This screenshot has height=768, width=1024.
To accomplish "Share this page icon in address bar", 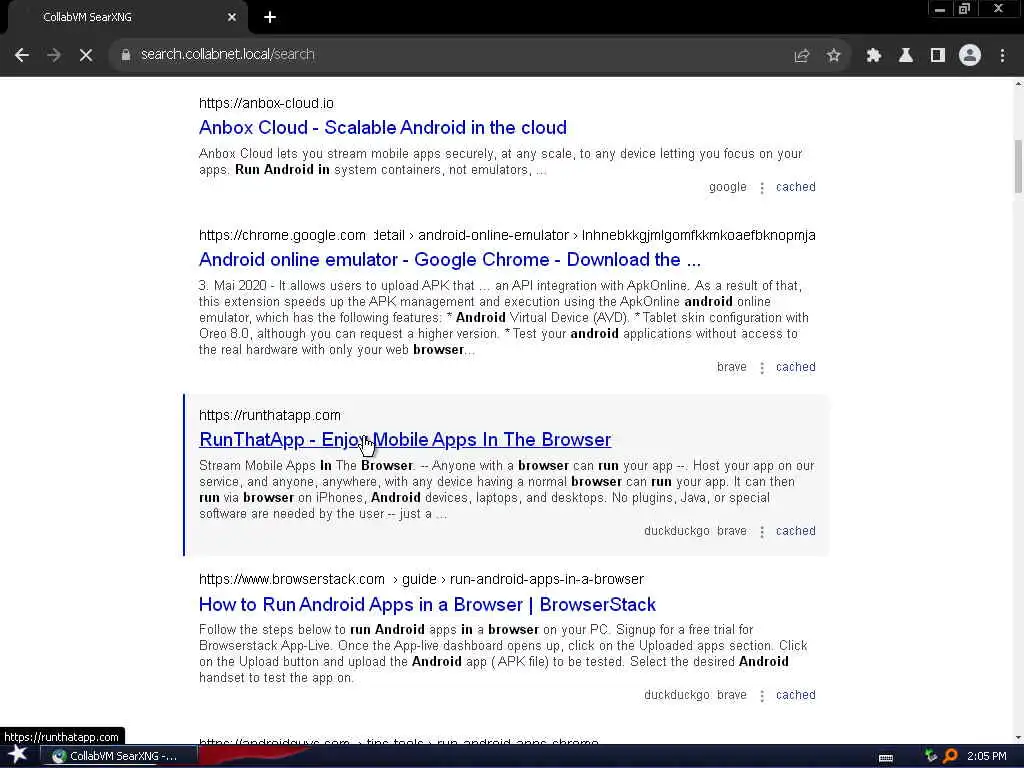I will coord(801,56).
